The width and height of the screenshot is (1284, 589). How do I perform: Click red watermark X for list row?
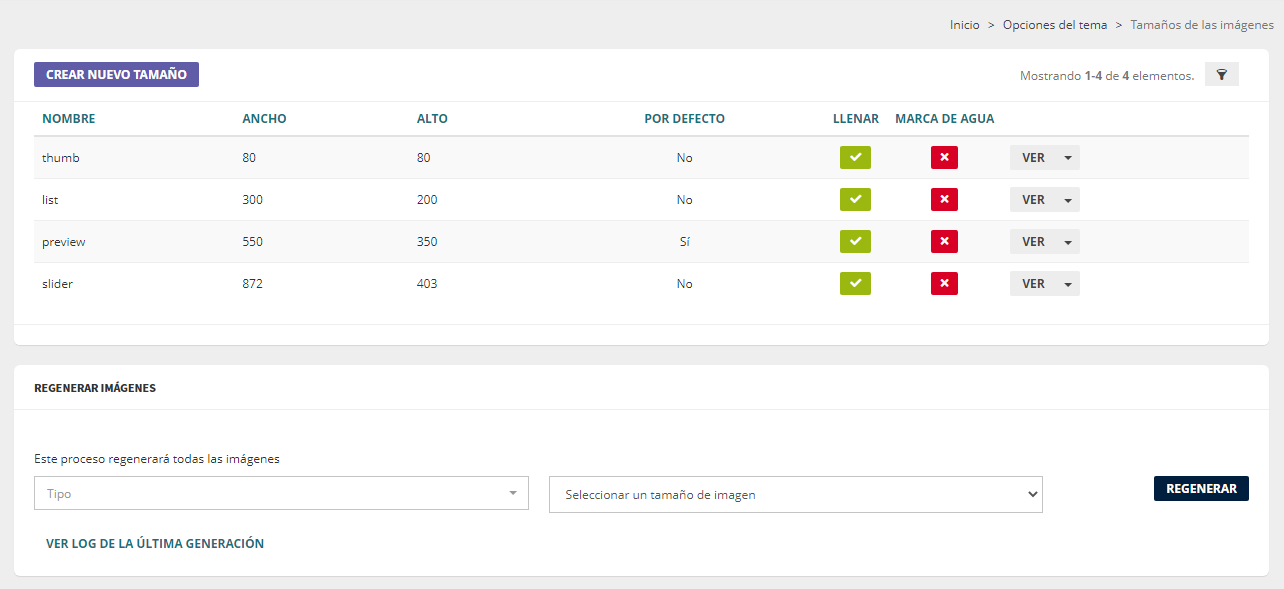(x=944, y=200)
